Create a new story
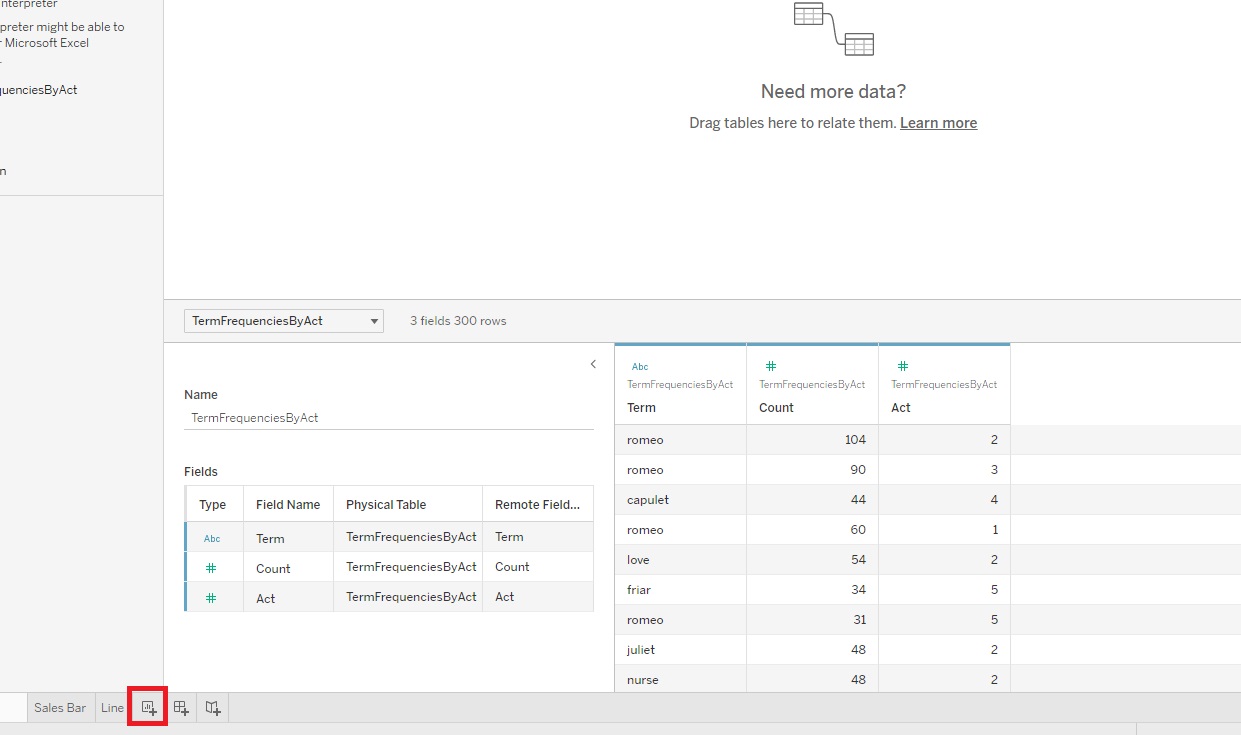This screenshot has height=735, width=1241. coord(212,707)
